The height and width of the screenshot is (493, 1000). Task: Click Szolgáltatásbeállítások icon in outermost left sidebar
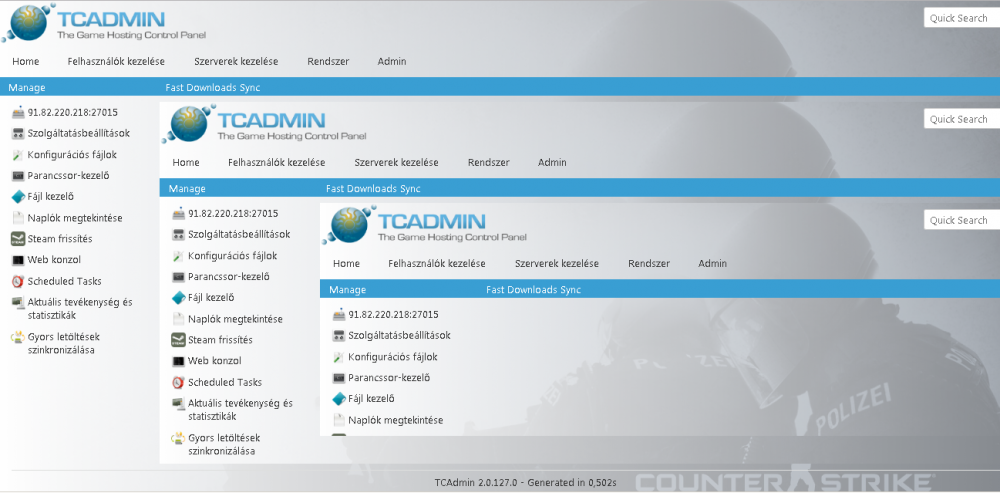18,133
